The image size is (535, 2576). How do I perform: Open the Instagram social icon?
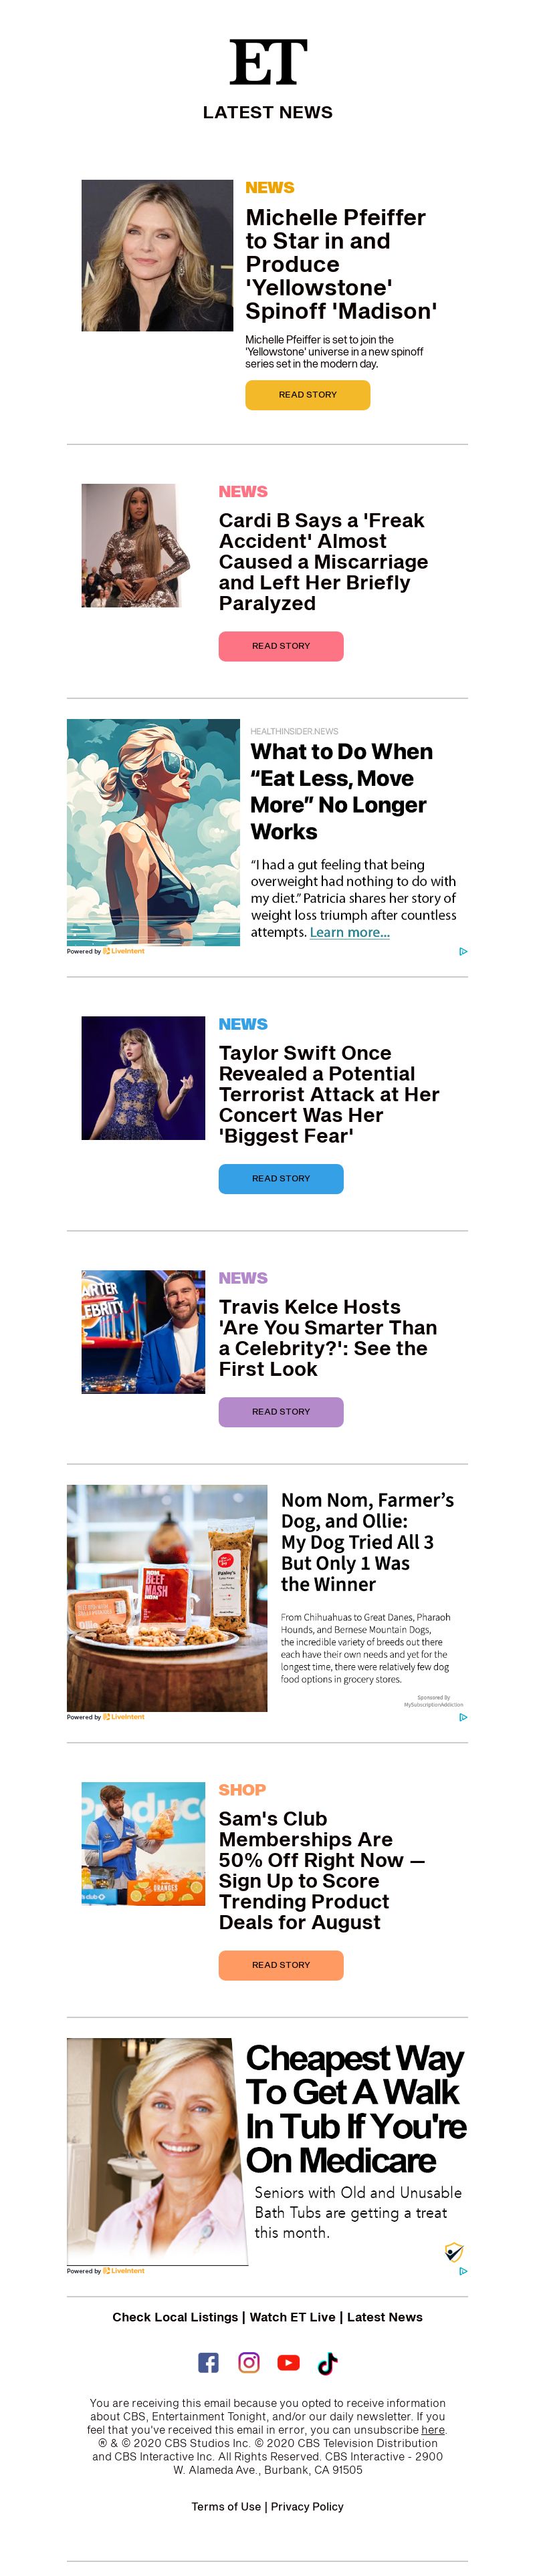tap(249, 2362)
